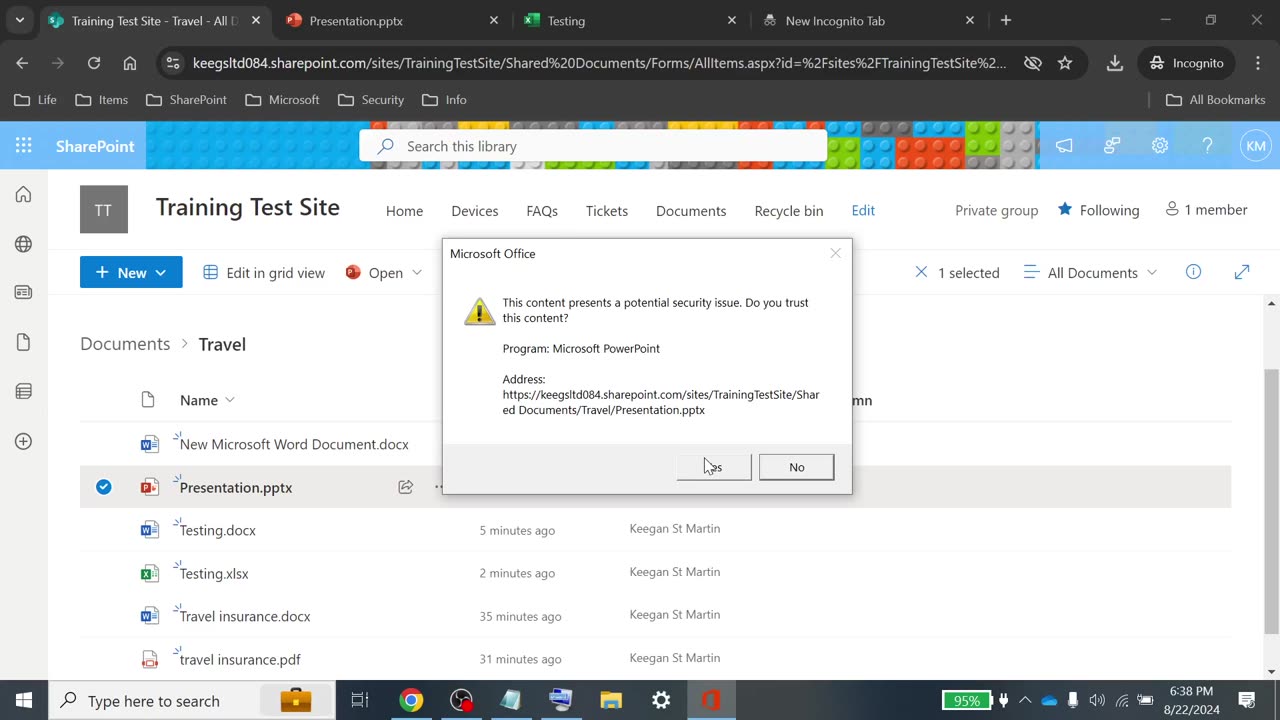Open Chrome downloads icon
The image size is (1280, 720).
[x=1114, y=63]
